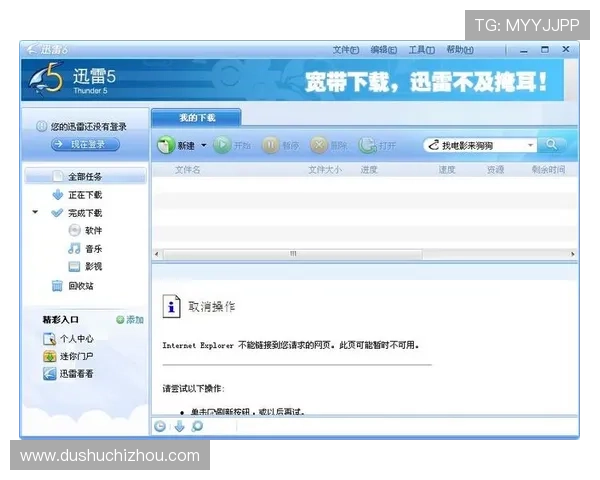The width and height of the screenshot is (600, 480).
Task: Open 回收站 recycle bin entry
Action: 81,286
